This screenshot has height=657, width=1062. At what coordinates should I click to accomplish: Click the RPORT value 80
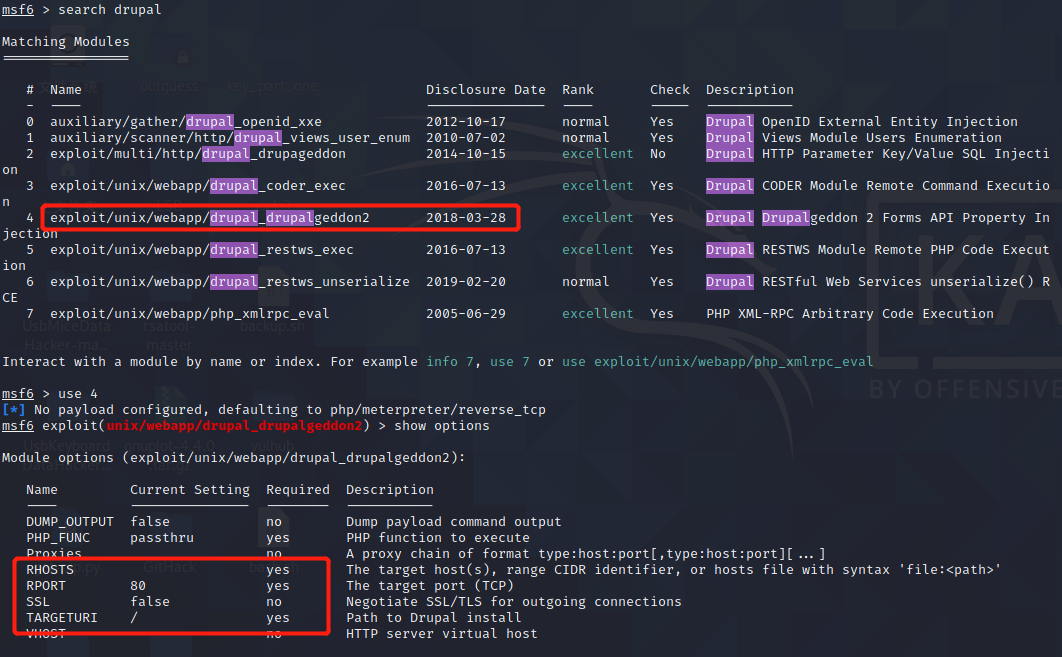(x=138, y=586)
